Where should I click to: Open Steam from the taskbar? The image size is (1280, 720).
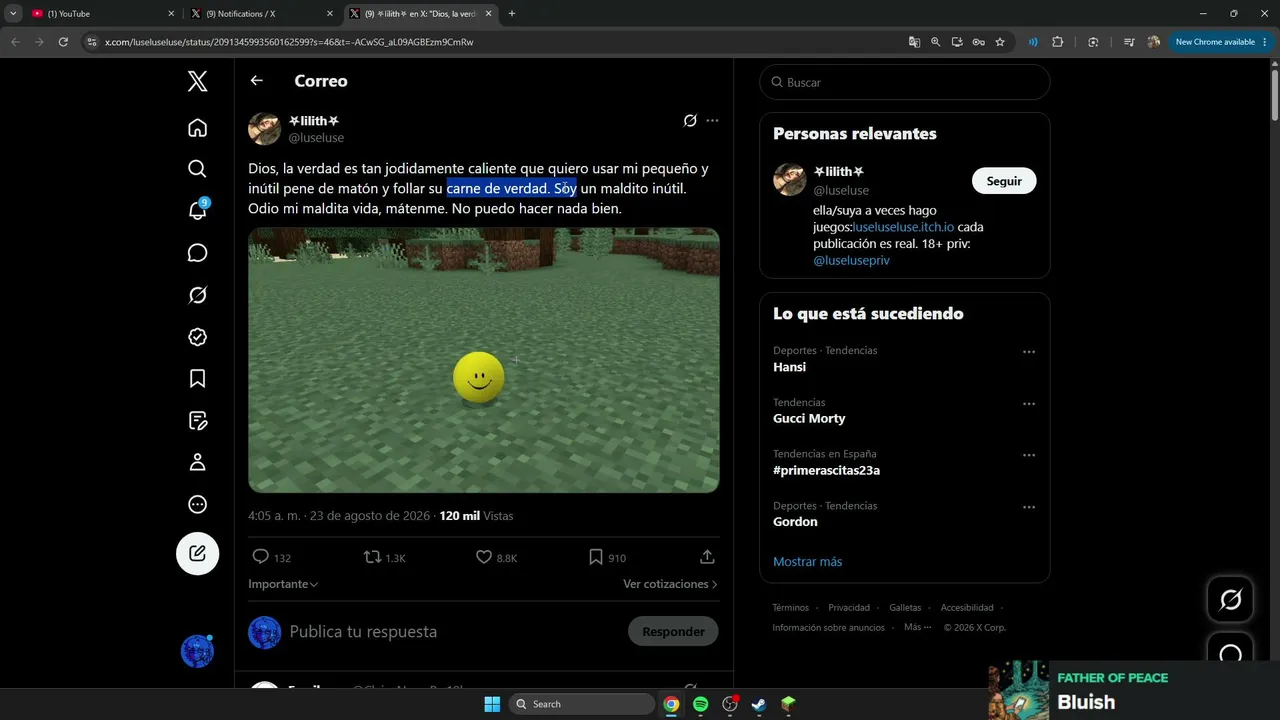[759, 704]
